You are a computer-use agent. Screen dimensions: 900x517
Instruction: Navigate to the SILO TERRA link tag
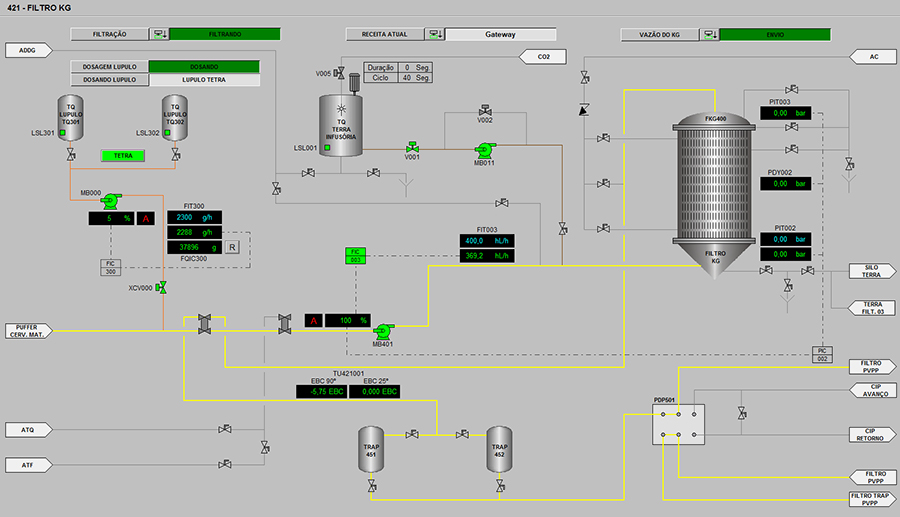[865, 271]
